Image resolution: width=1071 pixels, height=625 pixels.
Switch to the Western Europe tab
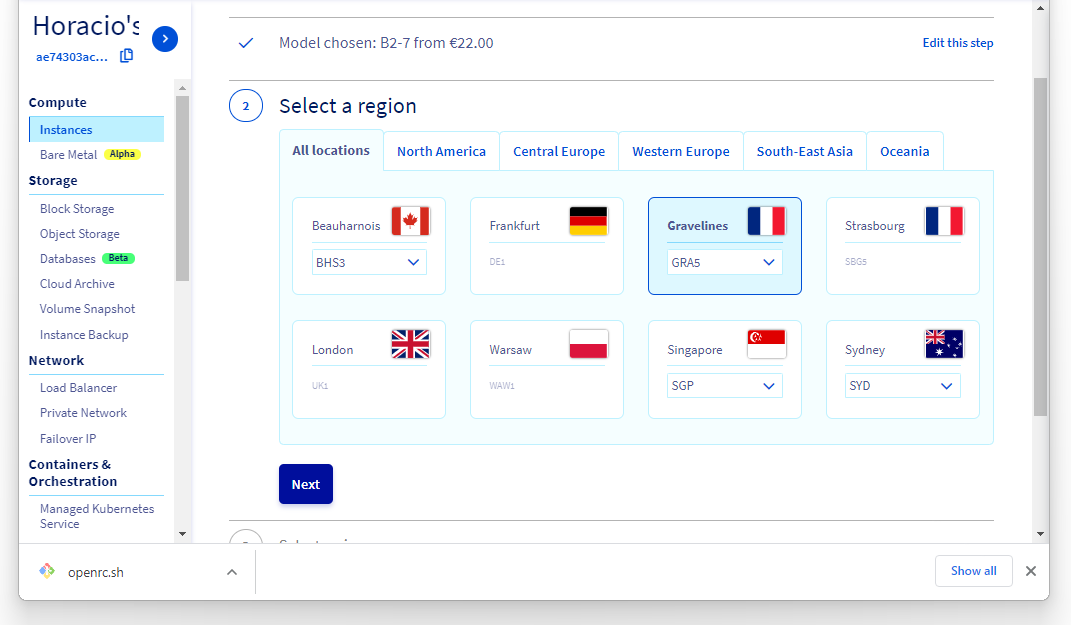[680, 152]
